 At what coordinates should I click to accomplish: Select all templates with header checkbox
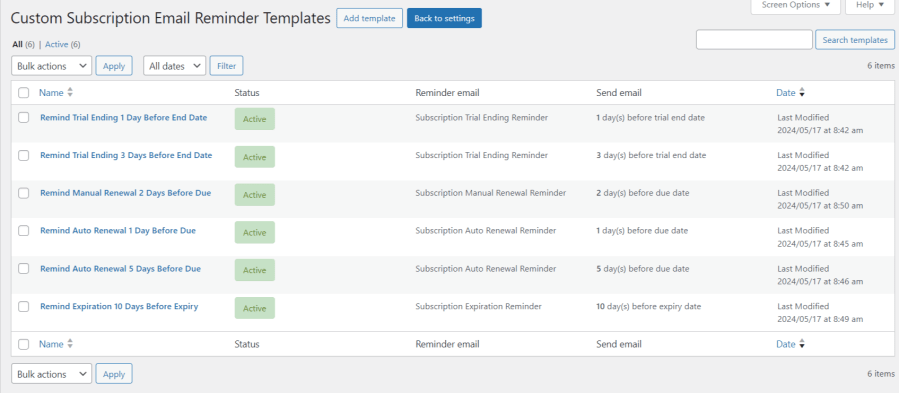pos(24,92)
